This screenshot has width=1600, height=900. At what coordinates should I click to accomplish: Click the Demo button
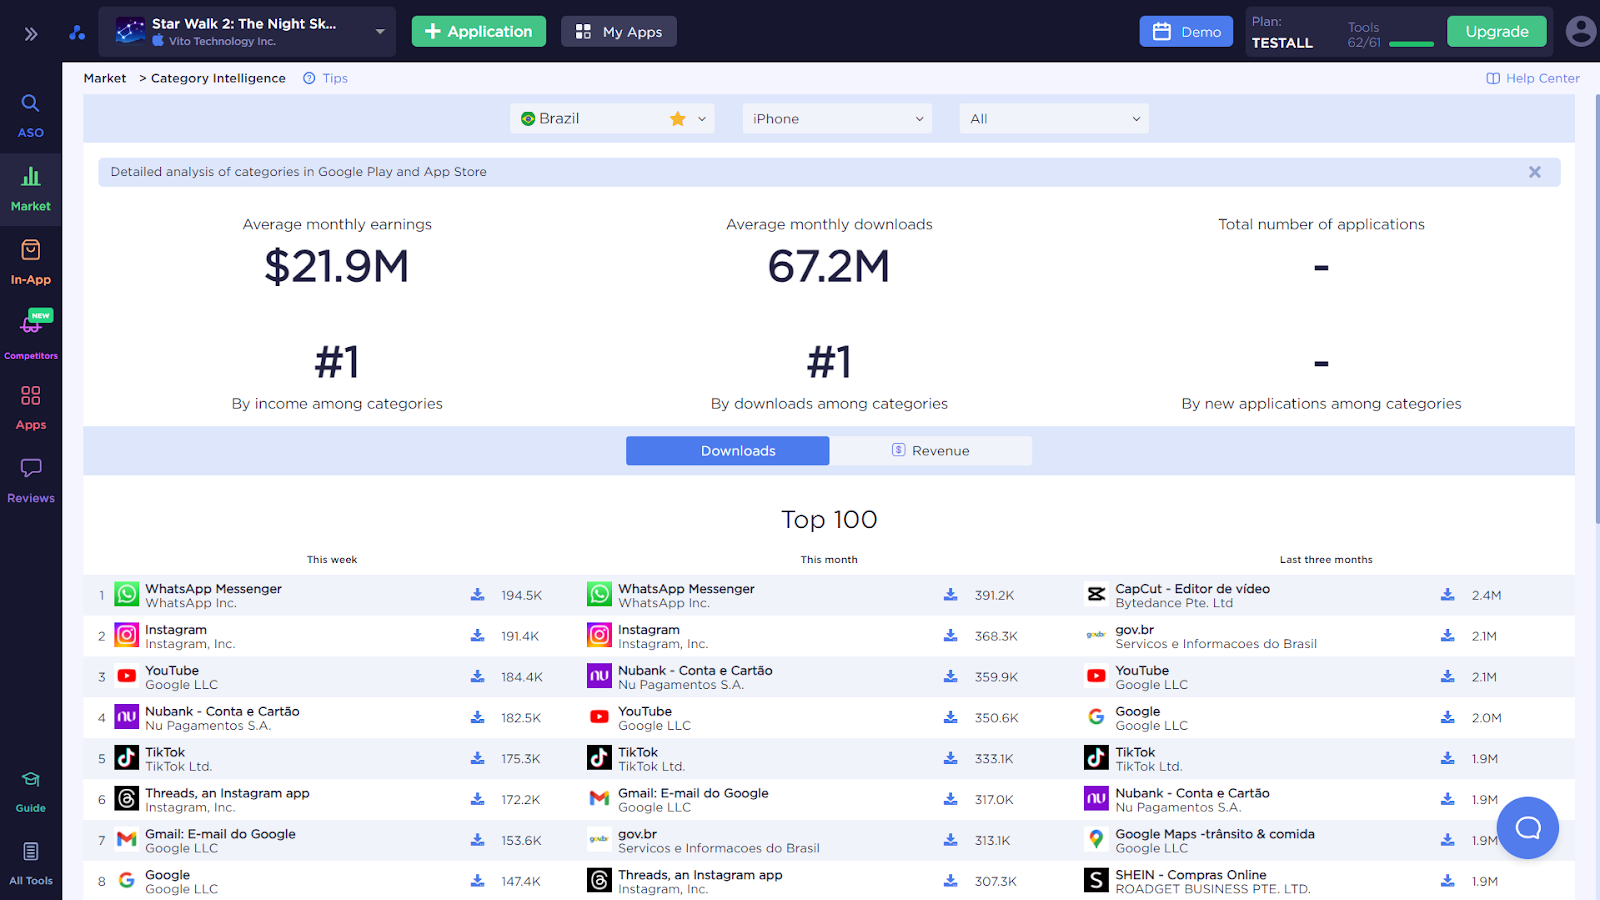(x=1187, y=32)
